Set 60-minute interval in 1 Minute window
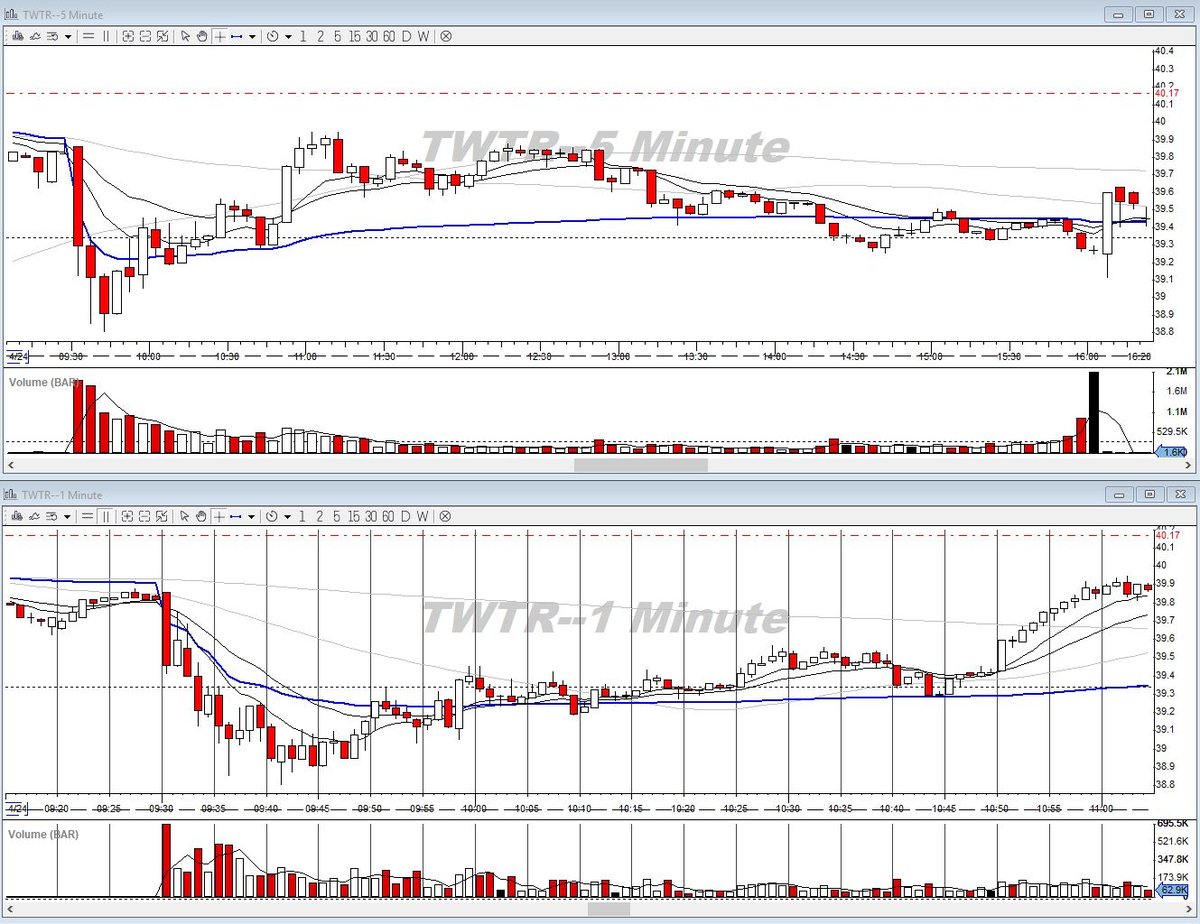The height and width of the screenshot is (924, 1200). [389, 516]
